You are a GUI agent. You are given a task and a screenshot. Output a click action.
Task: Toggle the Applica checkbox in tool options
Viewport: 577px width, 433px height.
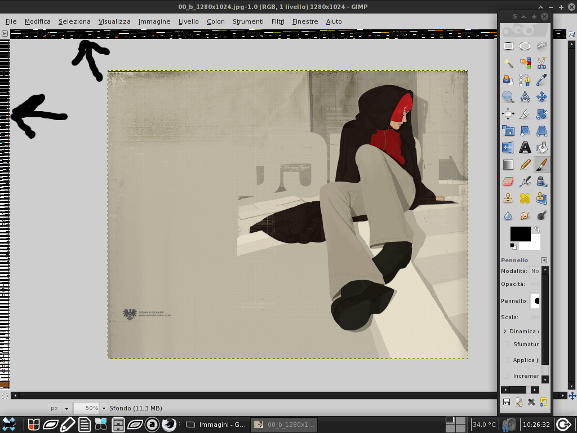506,360
